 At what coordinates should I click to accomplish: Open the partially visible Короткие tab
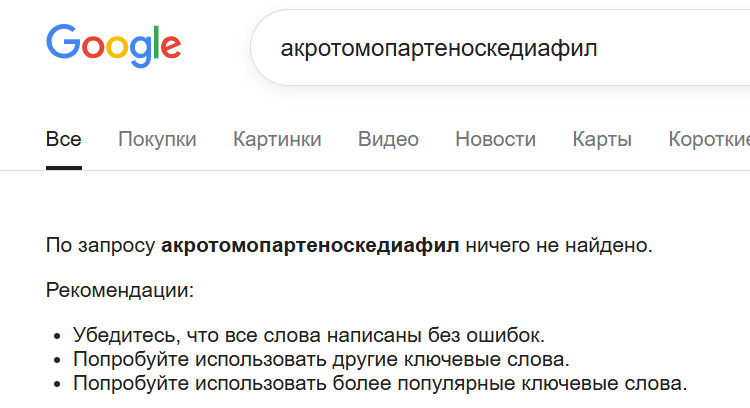point(709,139)
